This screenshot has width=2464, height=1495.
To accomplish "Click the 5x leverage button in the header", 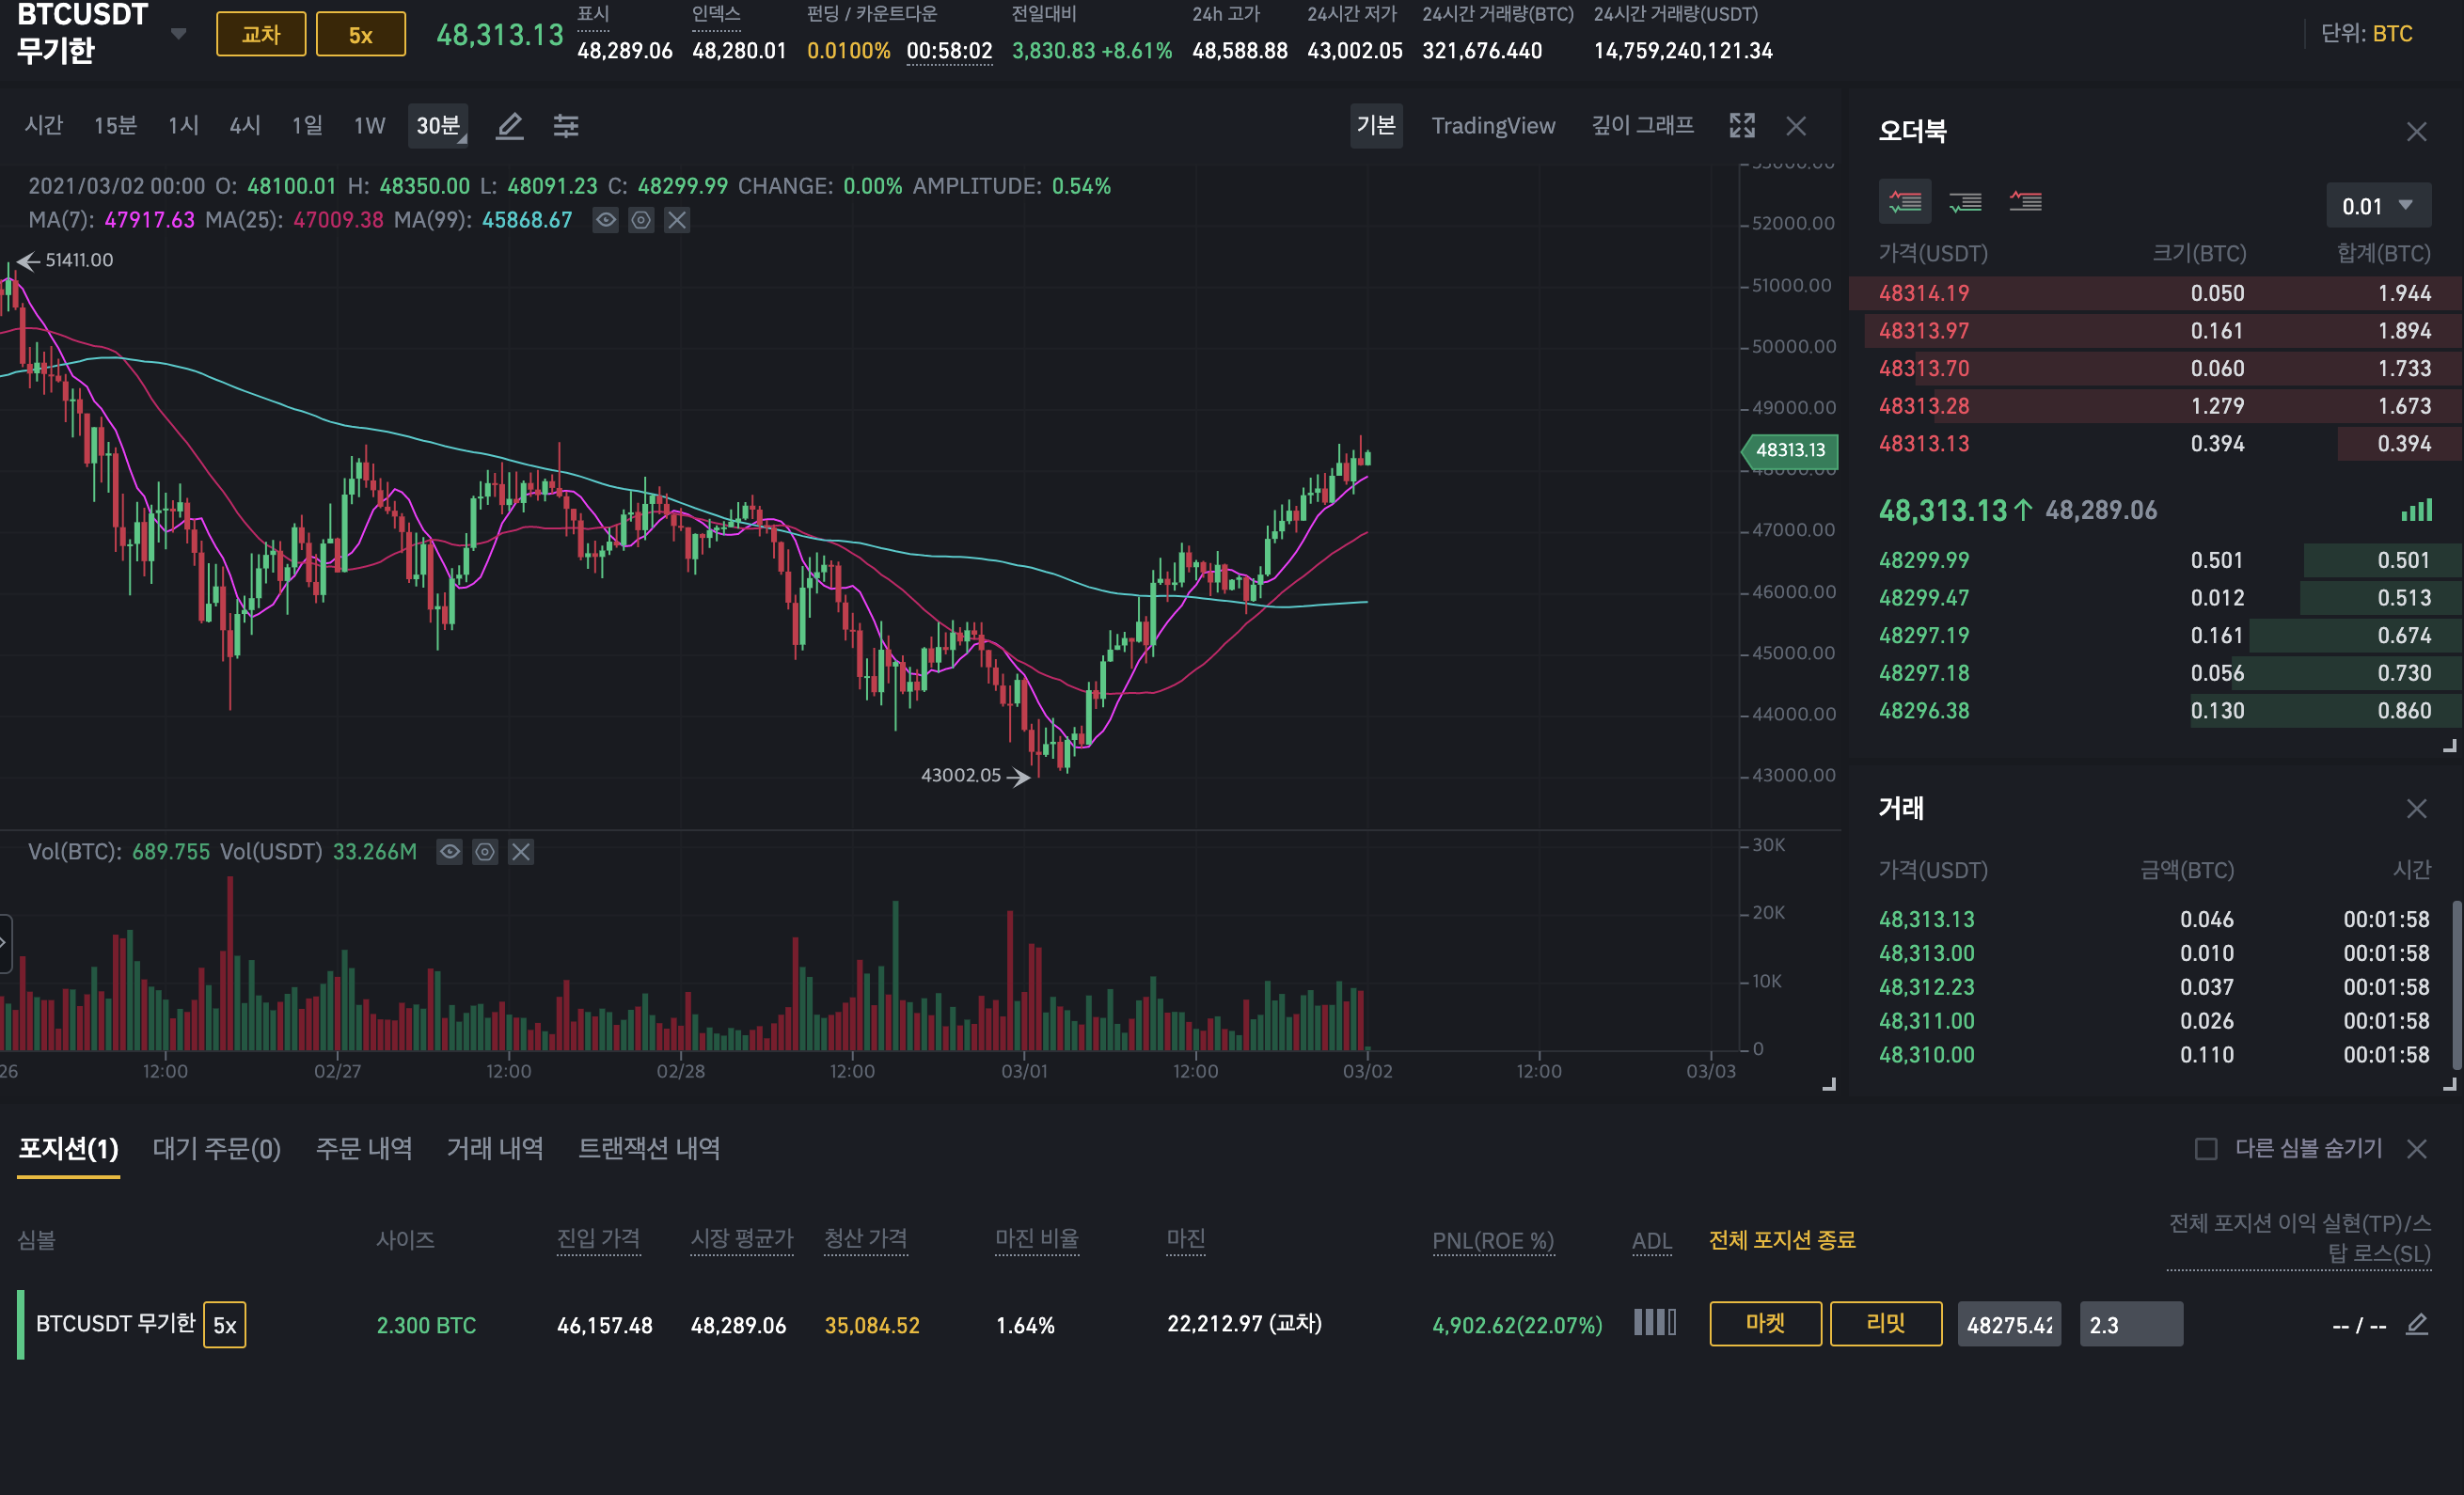I will [360, 35].
